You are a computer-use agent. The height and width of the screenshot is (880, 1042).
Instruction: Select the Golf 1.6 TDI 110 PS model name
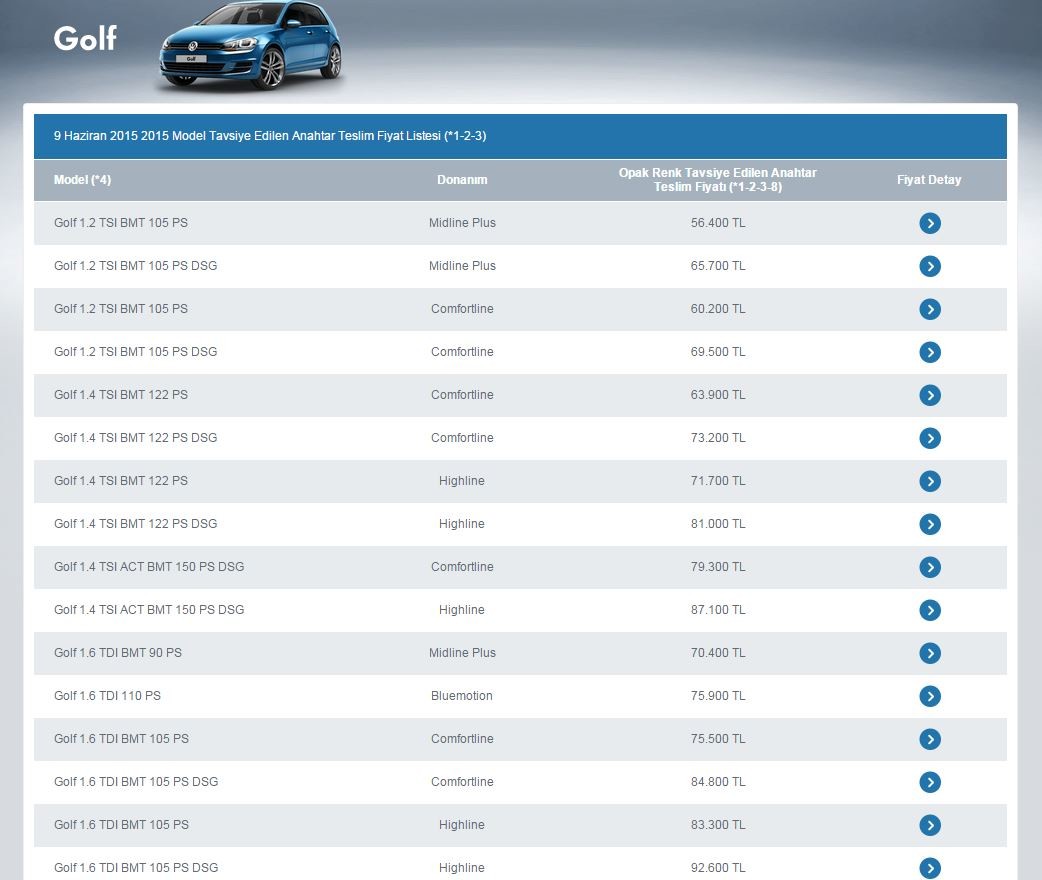pyautogui.click(x=107, y=696)
